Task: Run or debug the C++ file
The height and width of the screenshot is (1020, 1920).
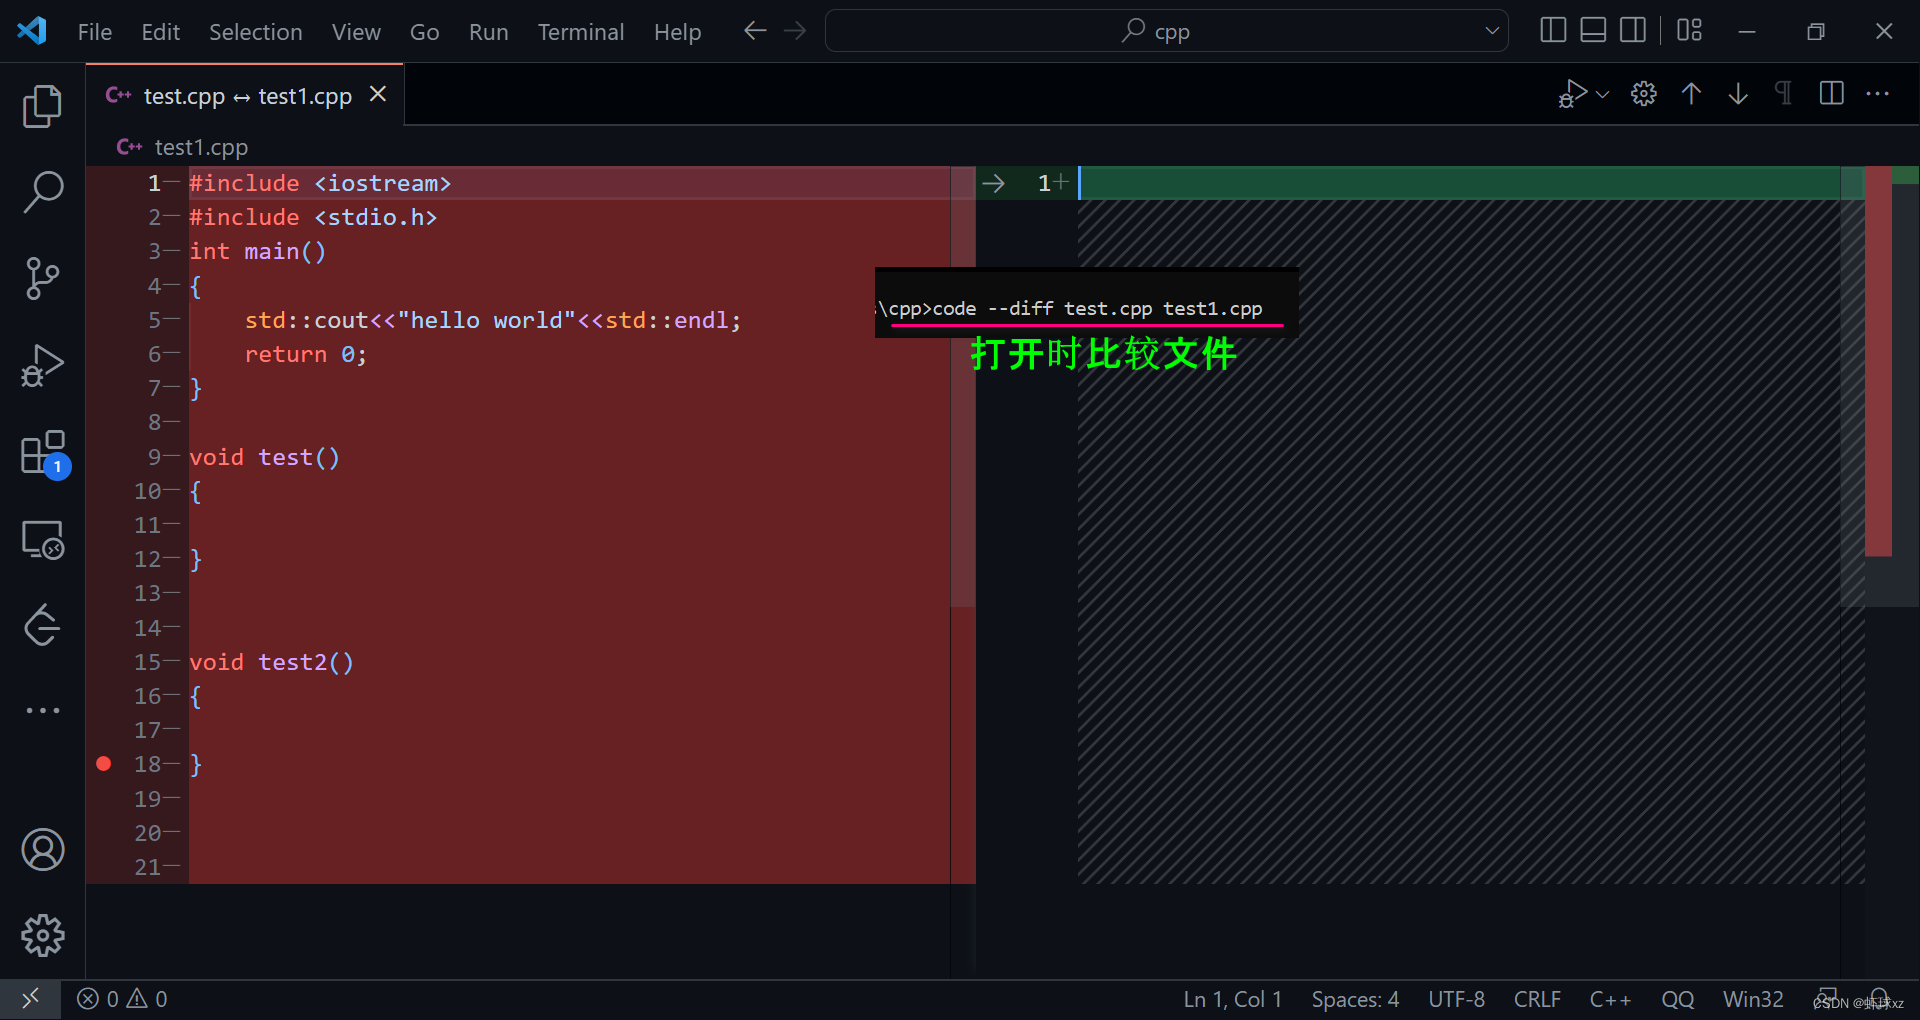Action: point(1572,94)
